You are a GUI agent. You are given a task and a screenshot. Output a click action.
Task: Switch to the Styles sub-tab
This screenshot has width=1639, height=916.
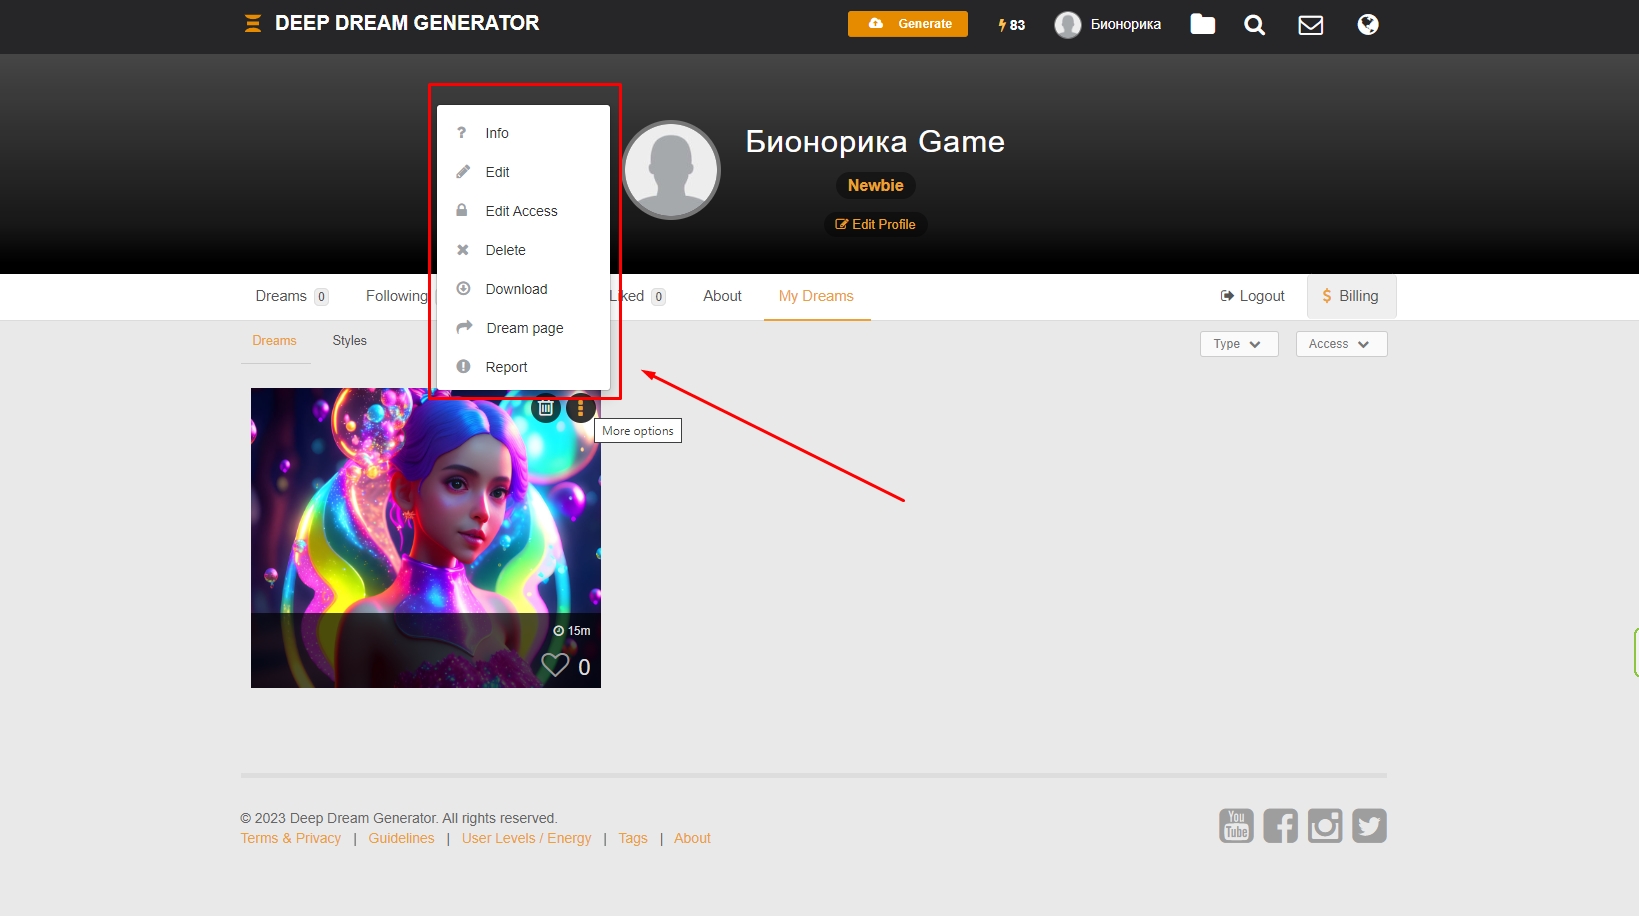tap(350, 341)
